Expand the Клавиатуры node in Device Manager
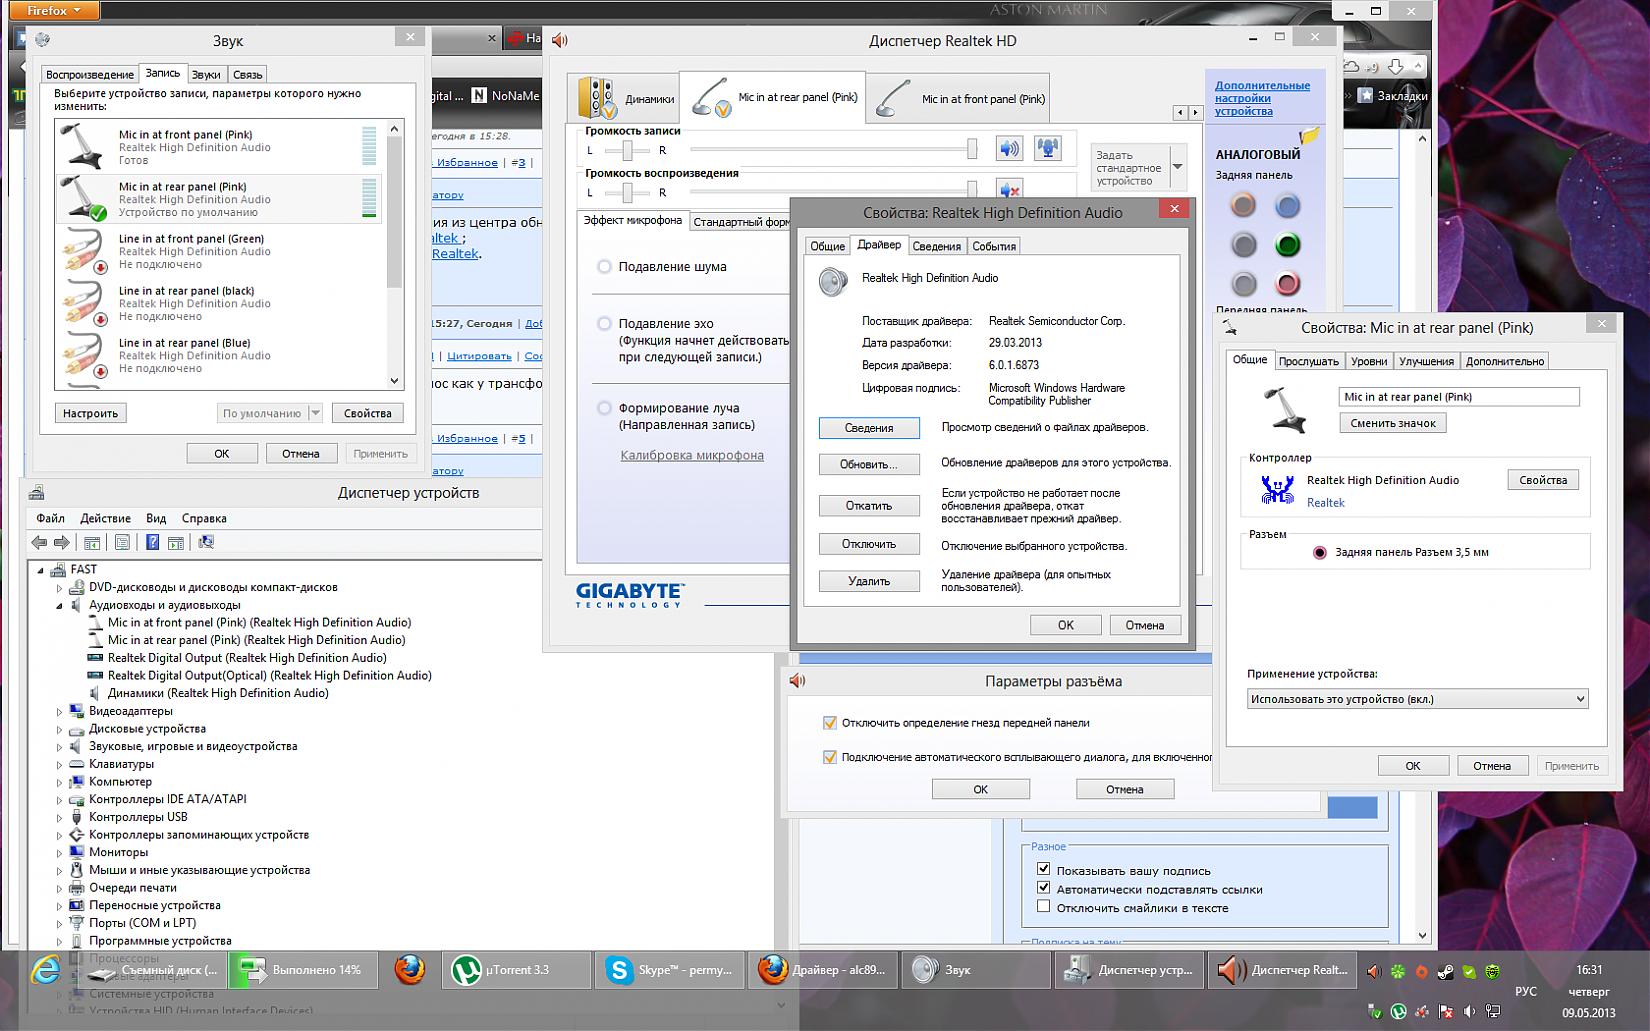The width and height of the screenshot is (1650, 1031). pyautogui.click(x=59, y=765)
